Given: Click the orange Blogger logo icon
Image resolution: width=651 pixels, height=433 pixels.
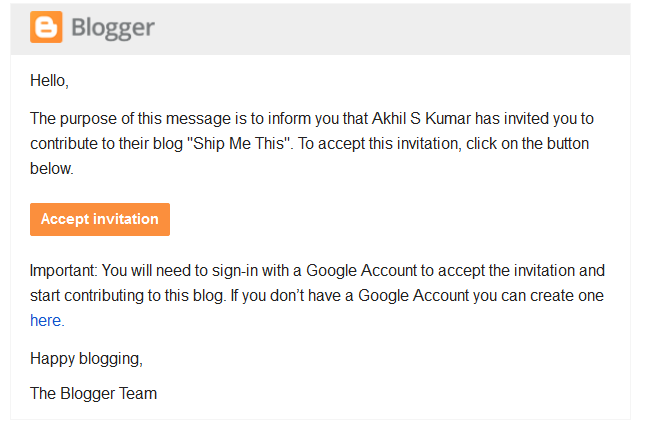Looking at the screenshot, I should pyautogui.click(x=46, y=27).
